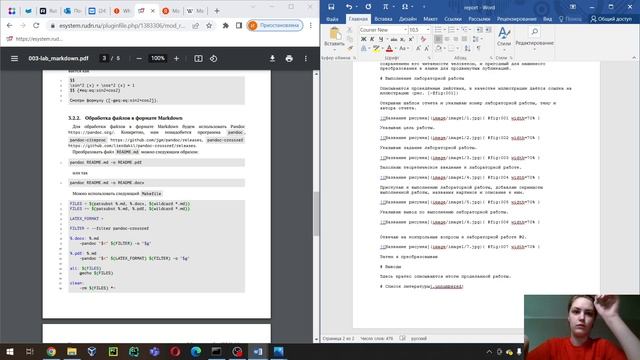Expand numbered list options in Word

457,30
